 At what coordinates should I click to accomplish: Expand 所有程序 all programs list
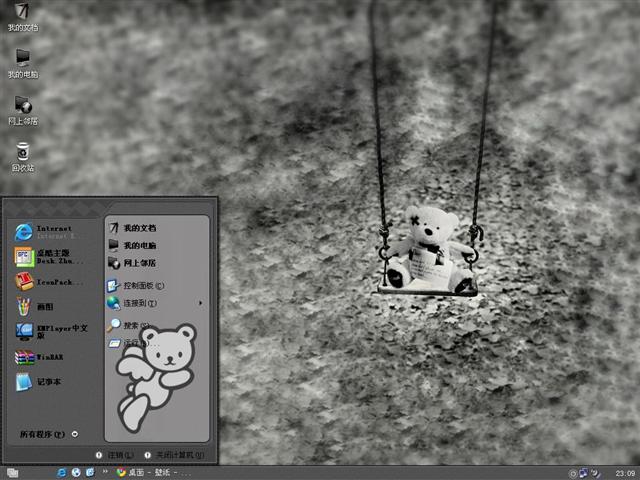(49, 434)
